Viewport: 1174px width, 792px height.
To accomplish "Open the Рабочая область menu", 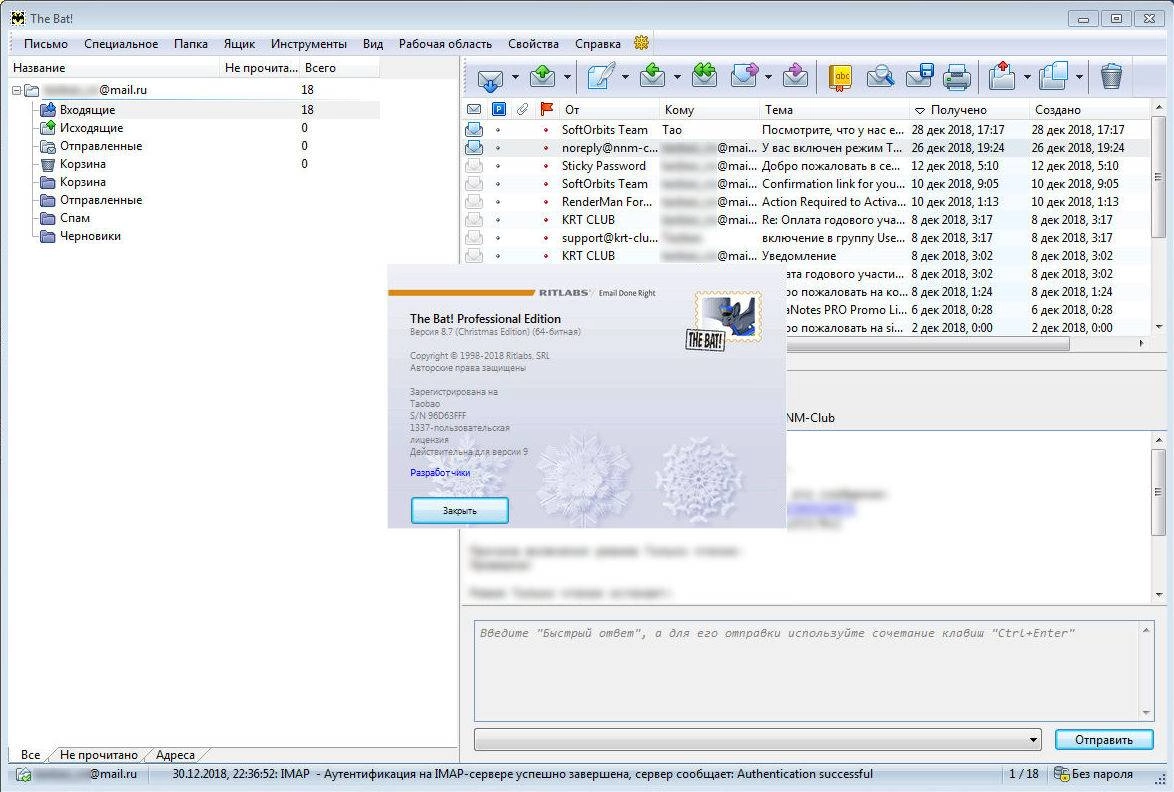I will [445, 43].
